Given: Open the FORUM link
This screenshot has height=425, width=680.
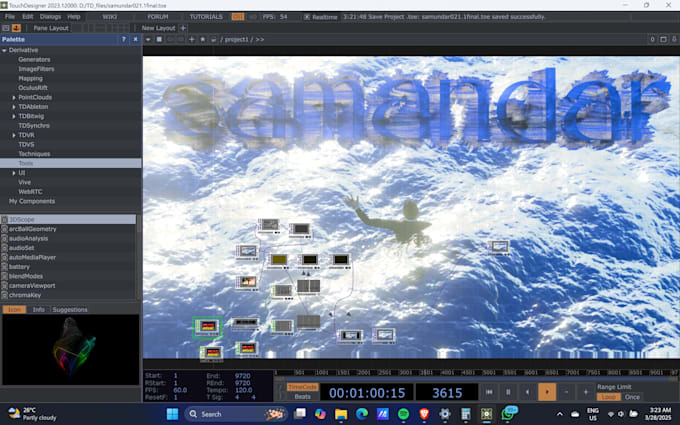Looking at the screenshot, I should [x=157, y=16].
